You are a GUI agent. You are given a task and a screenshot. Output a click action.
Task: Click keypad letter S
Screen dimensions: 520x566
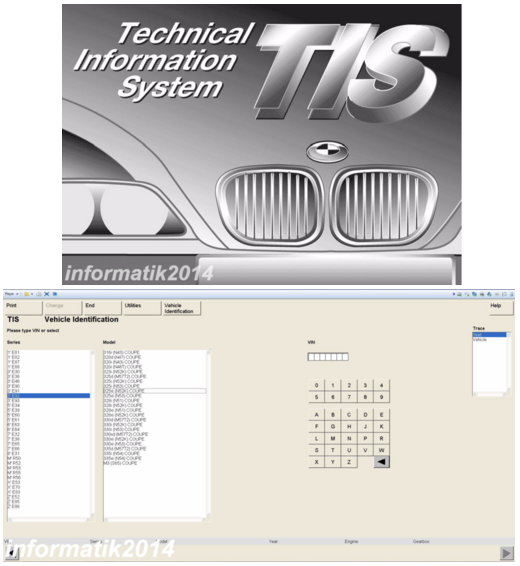point(316,450)
